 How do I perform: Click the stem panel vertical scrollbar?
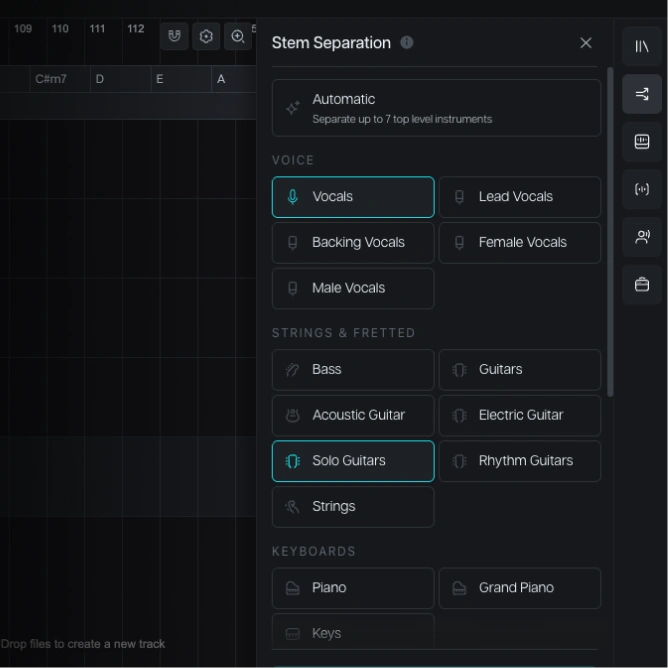click(x=610, y=232)
